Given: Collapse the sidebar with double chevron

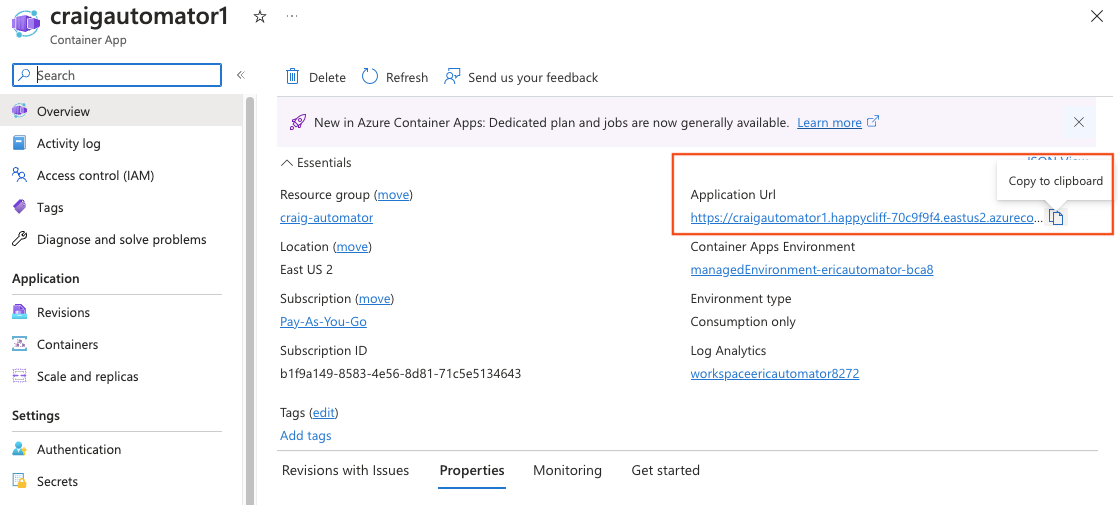Looking at the screenshot, I should (x=240, y=75).
